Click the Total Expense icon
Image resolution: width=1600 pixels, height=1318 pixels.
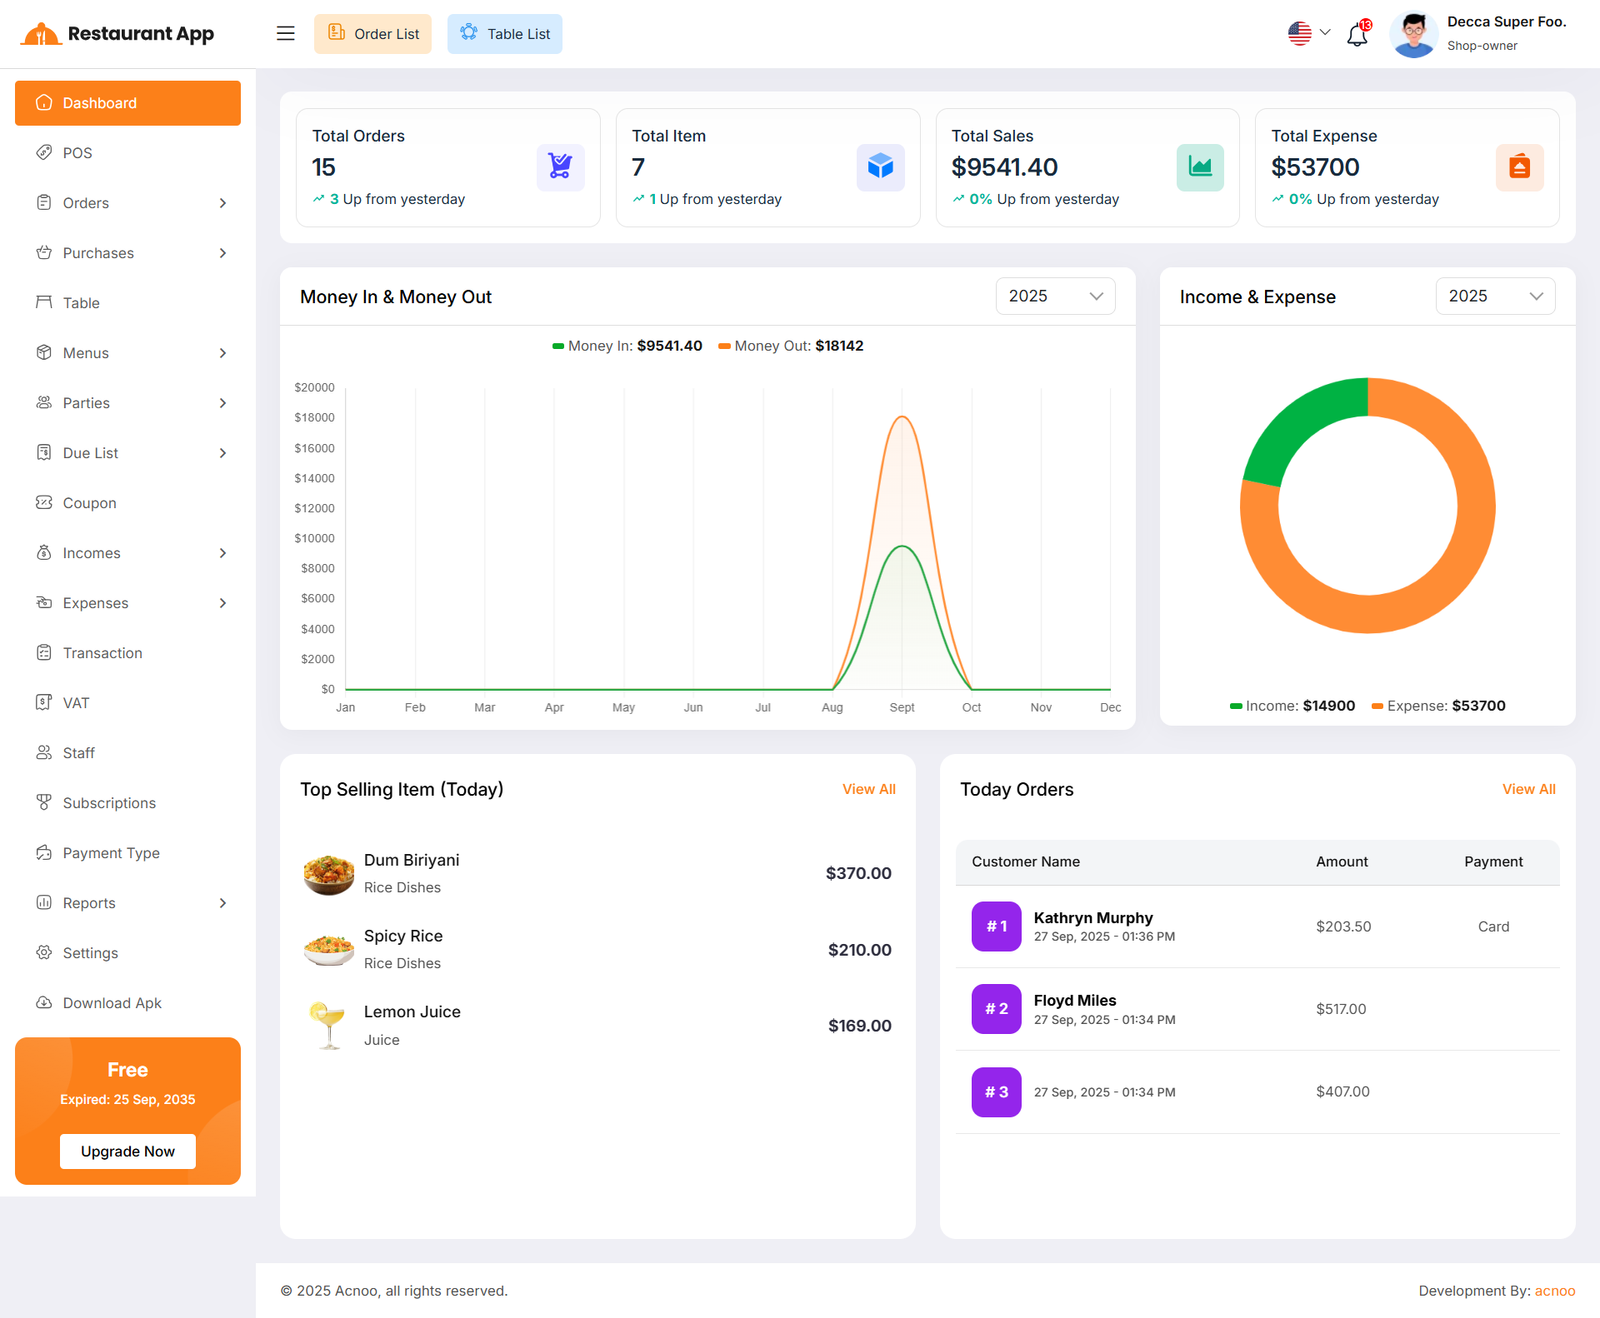[1519, 167]
